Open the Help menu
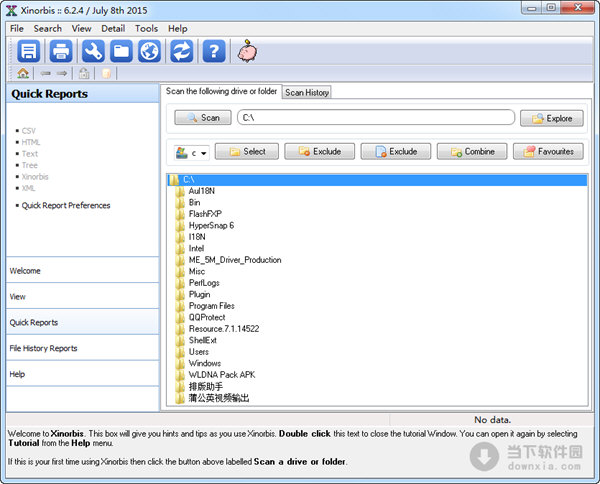Screen dimensions: 600x484 coord(178,29)
